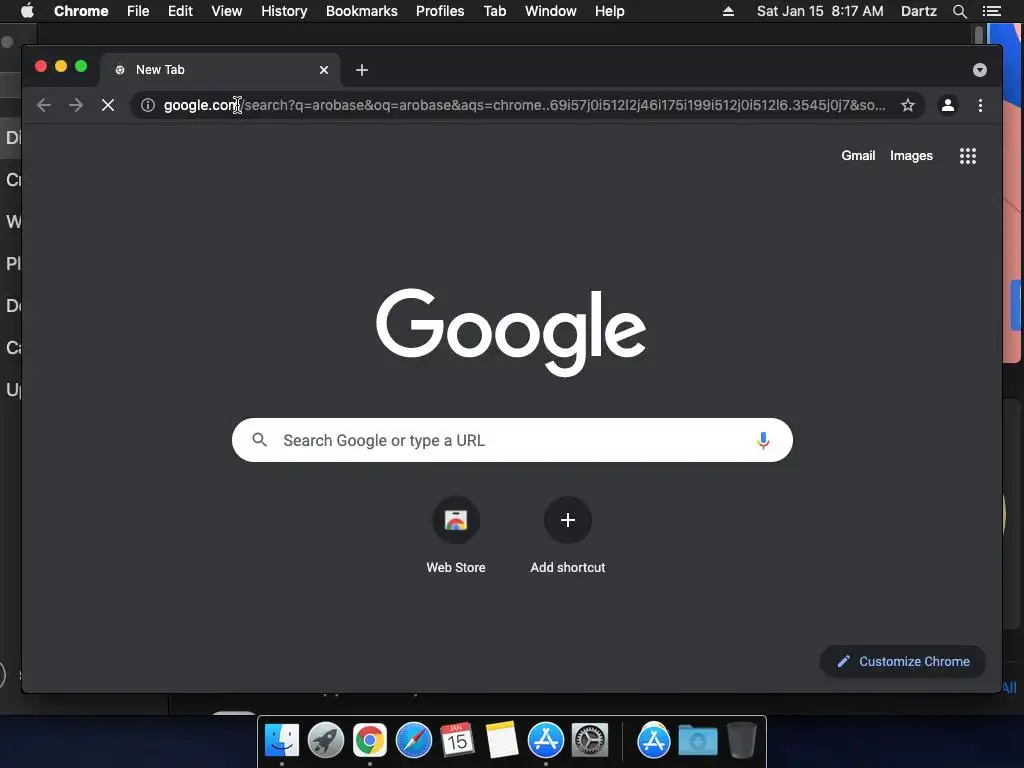Viewport: 1024px width, 768px height.
Task: Open the Window menu
Action: coord(551,11)
